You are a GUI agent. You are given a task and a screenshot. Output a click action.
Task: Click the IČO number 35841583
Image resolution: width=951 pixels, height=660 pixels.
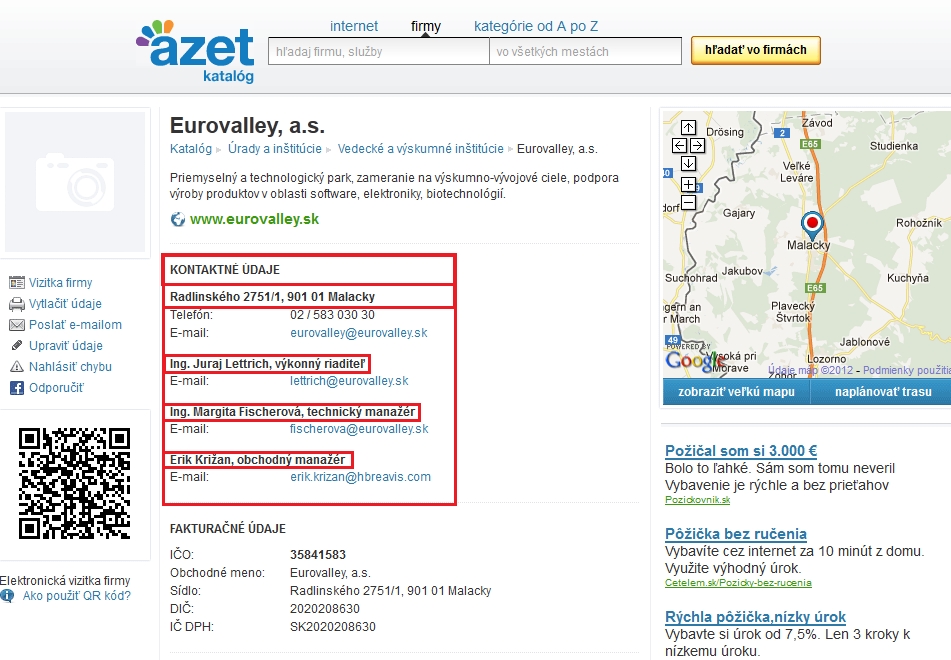[318, 555]
